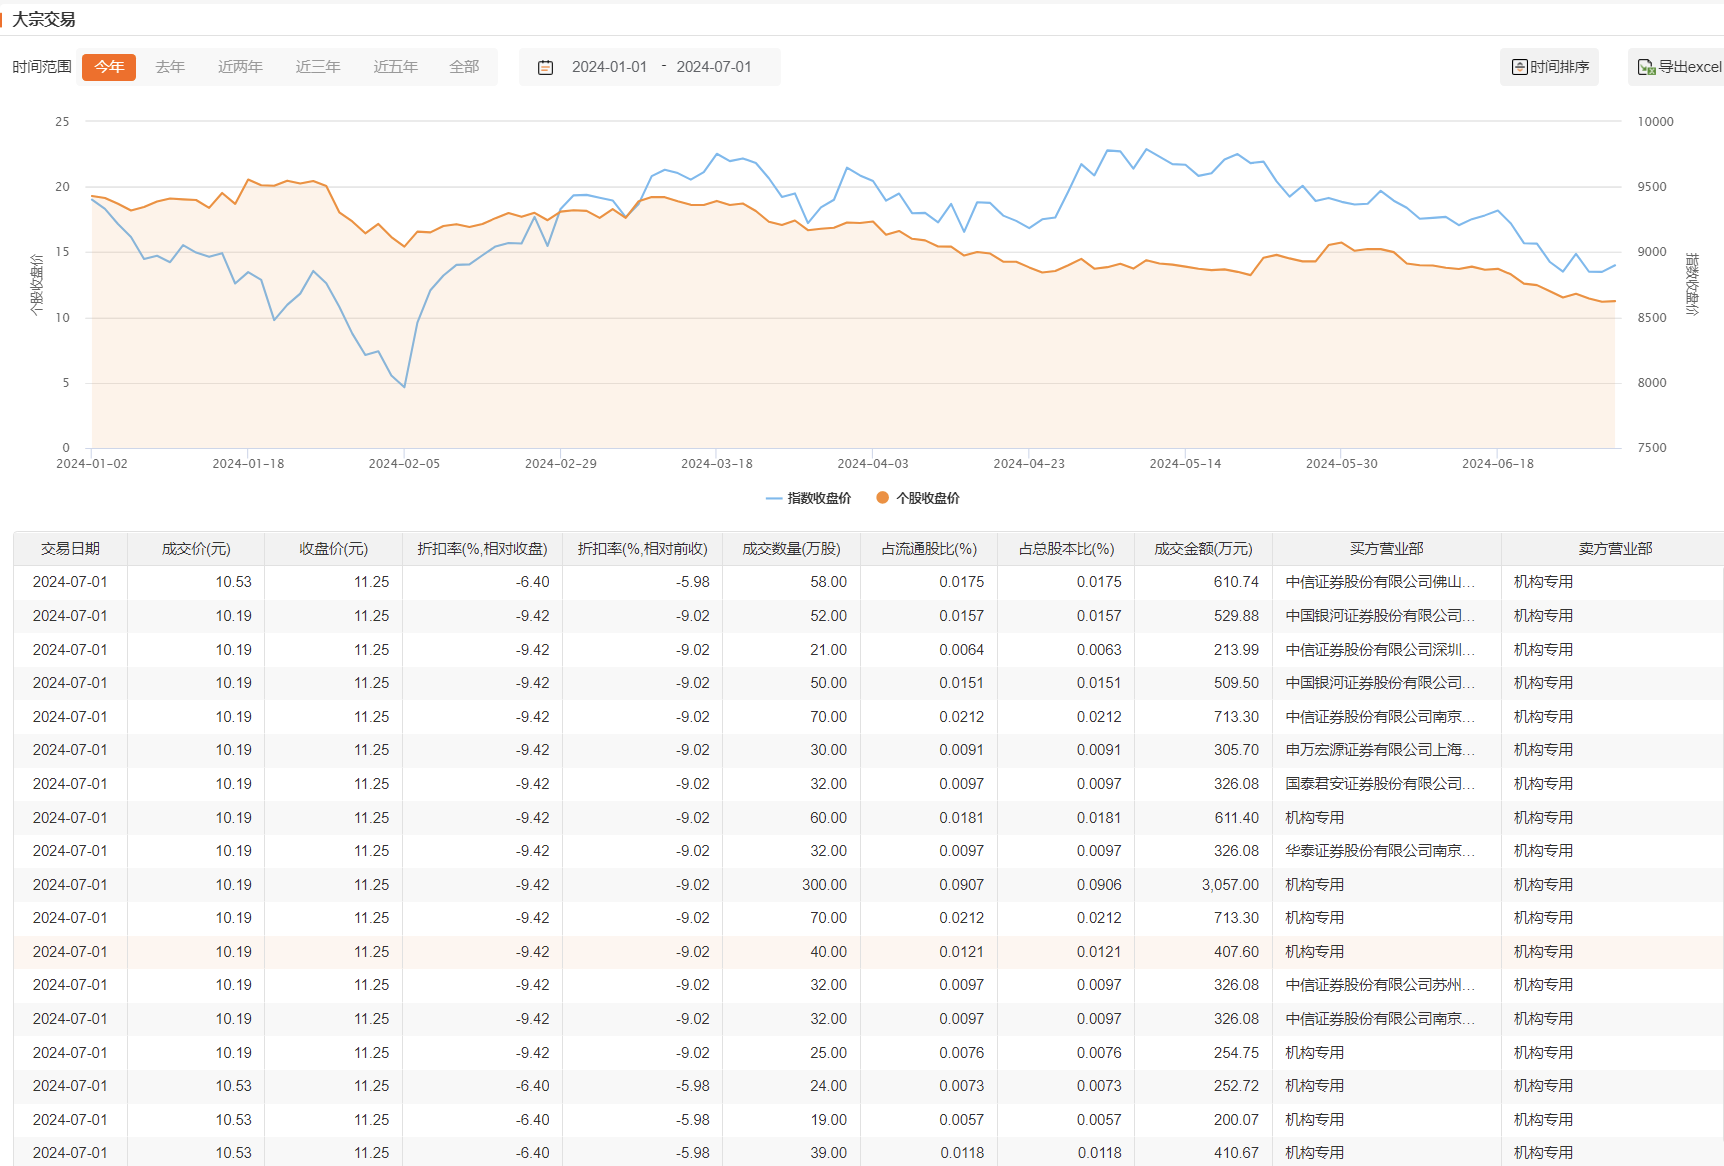Choose the 近两年 time range
Viewport: 1724px width, 1166px height.
click(240, 67)
